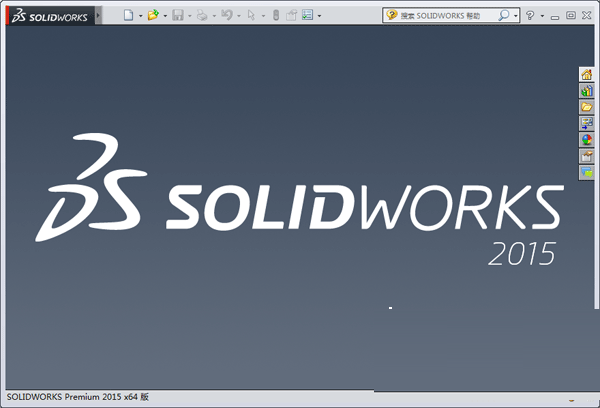Expand the Open file dropdown arrow
The image size is (600, 408).
click(x=165, y=16)
